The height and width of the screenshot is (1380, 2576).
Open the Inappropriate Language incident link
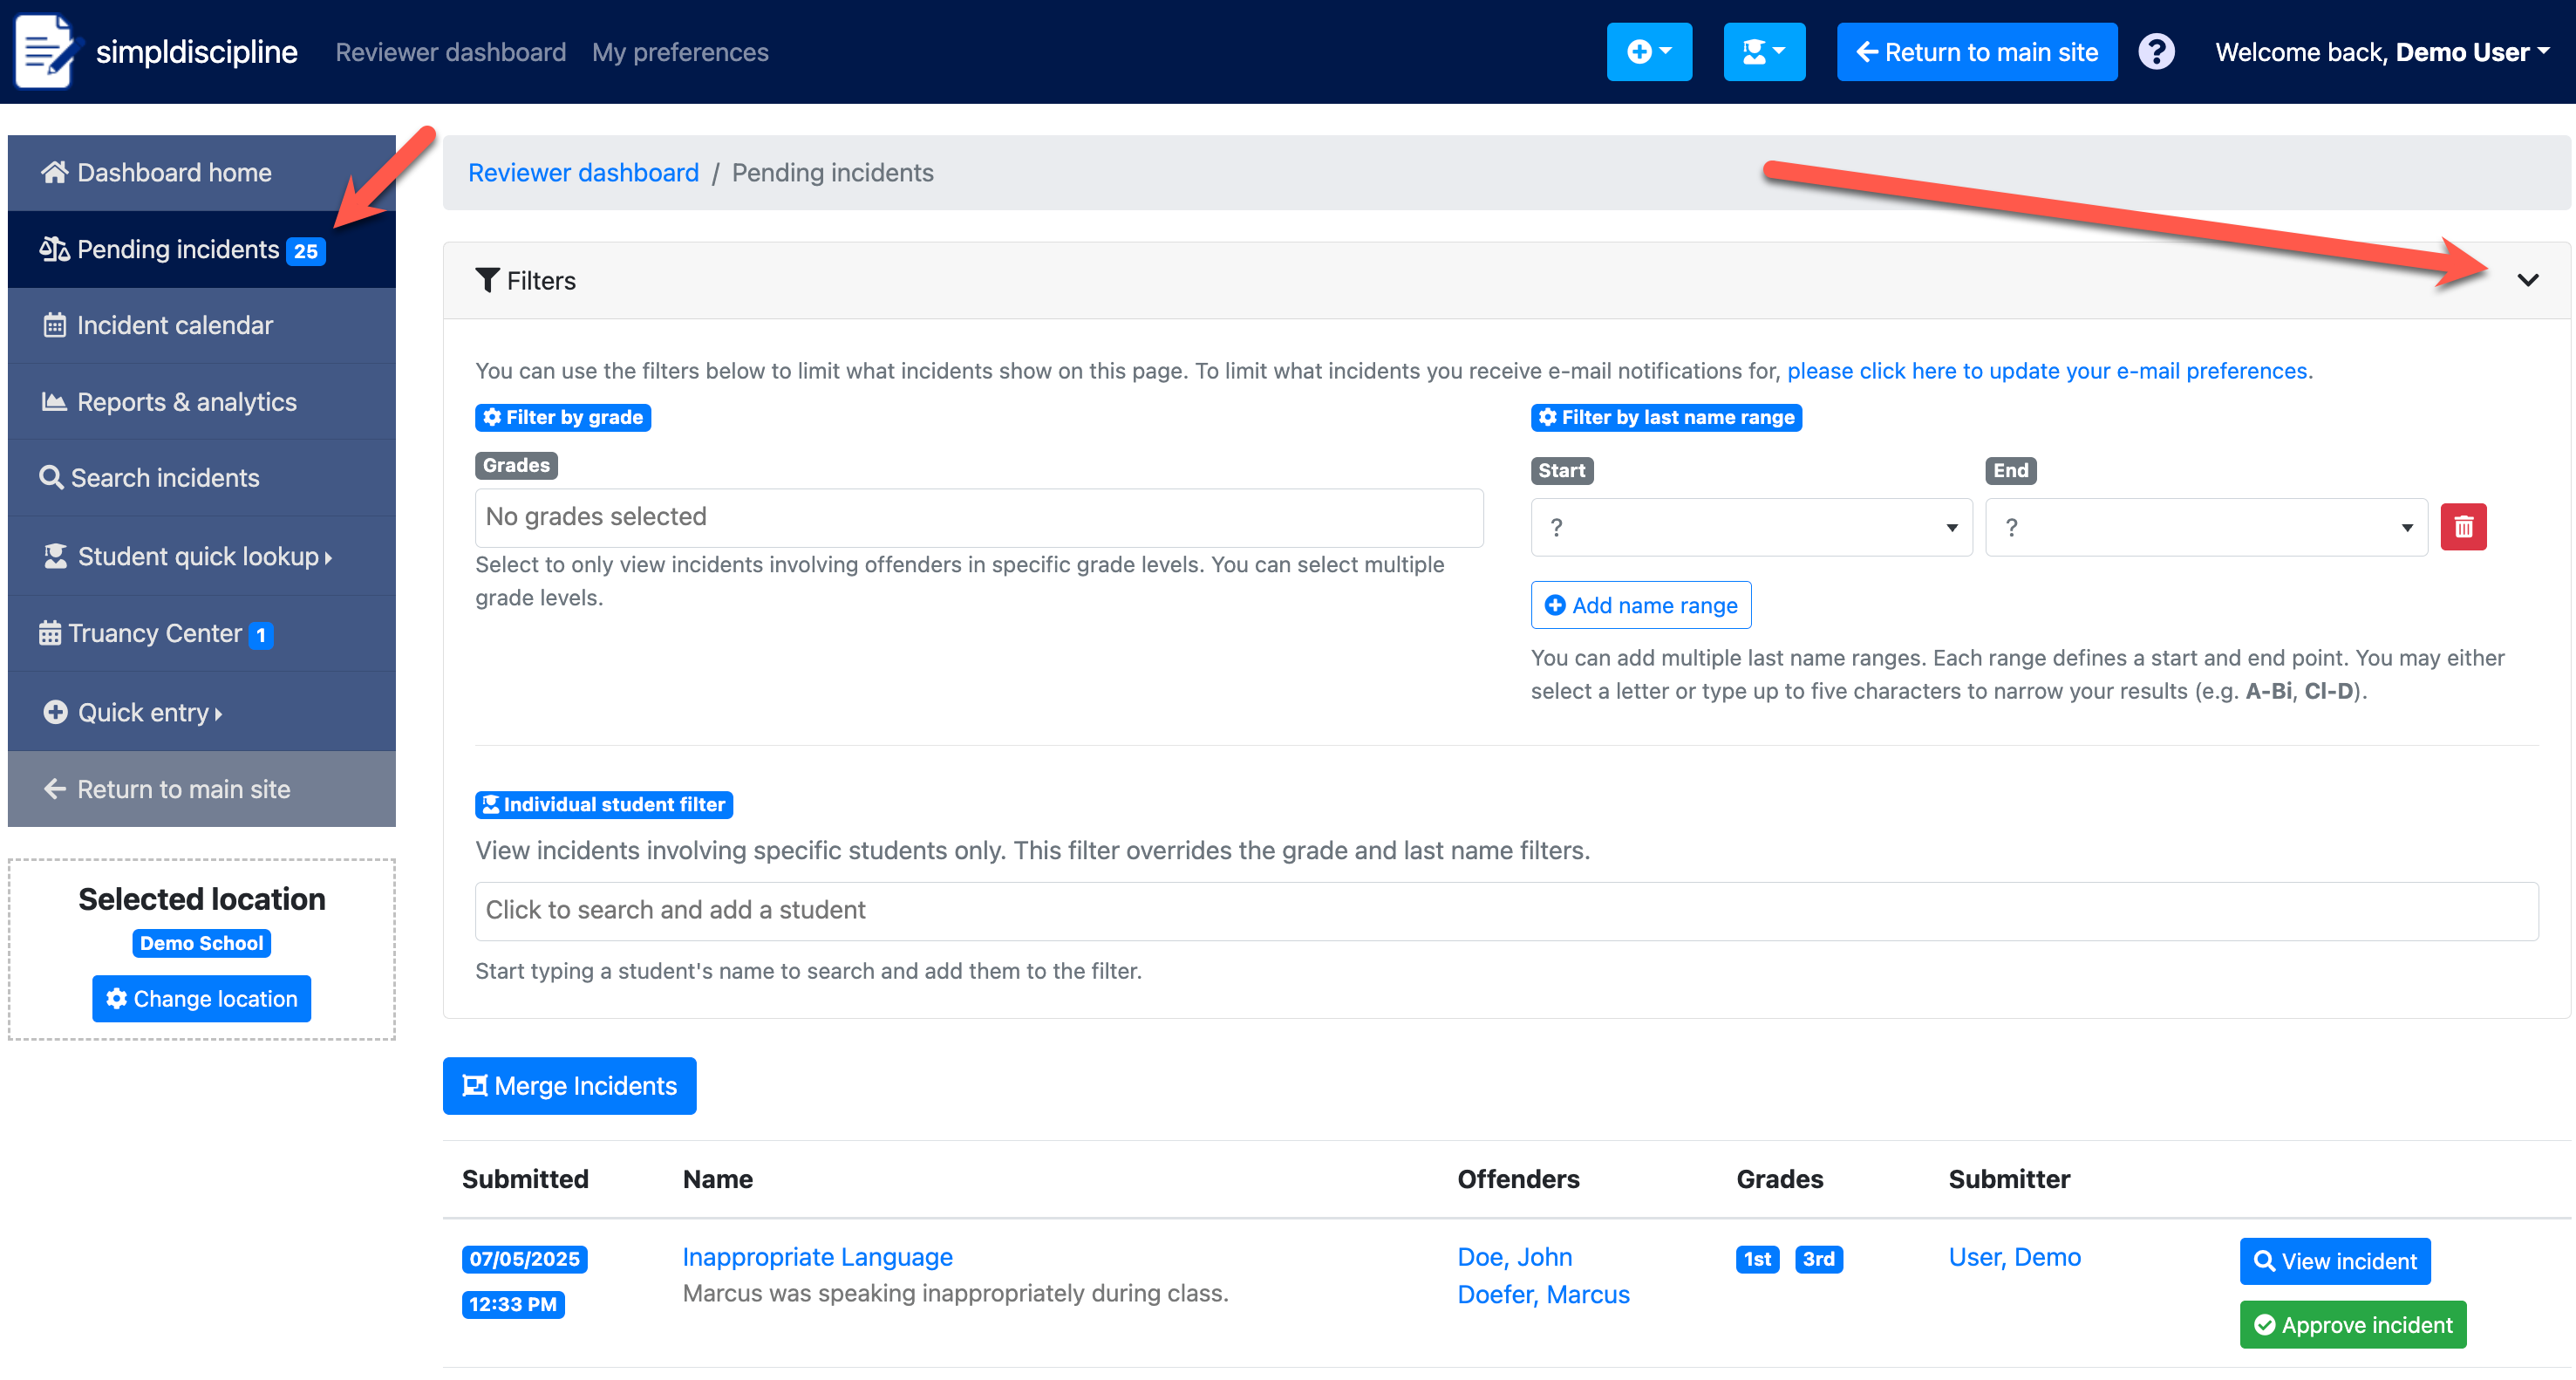coord(817,1256)
